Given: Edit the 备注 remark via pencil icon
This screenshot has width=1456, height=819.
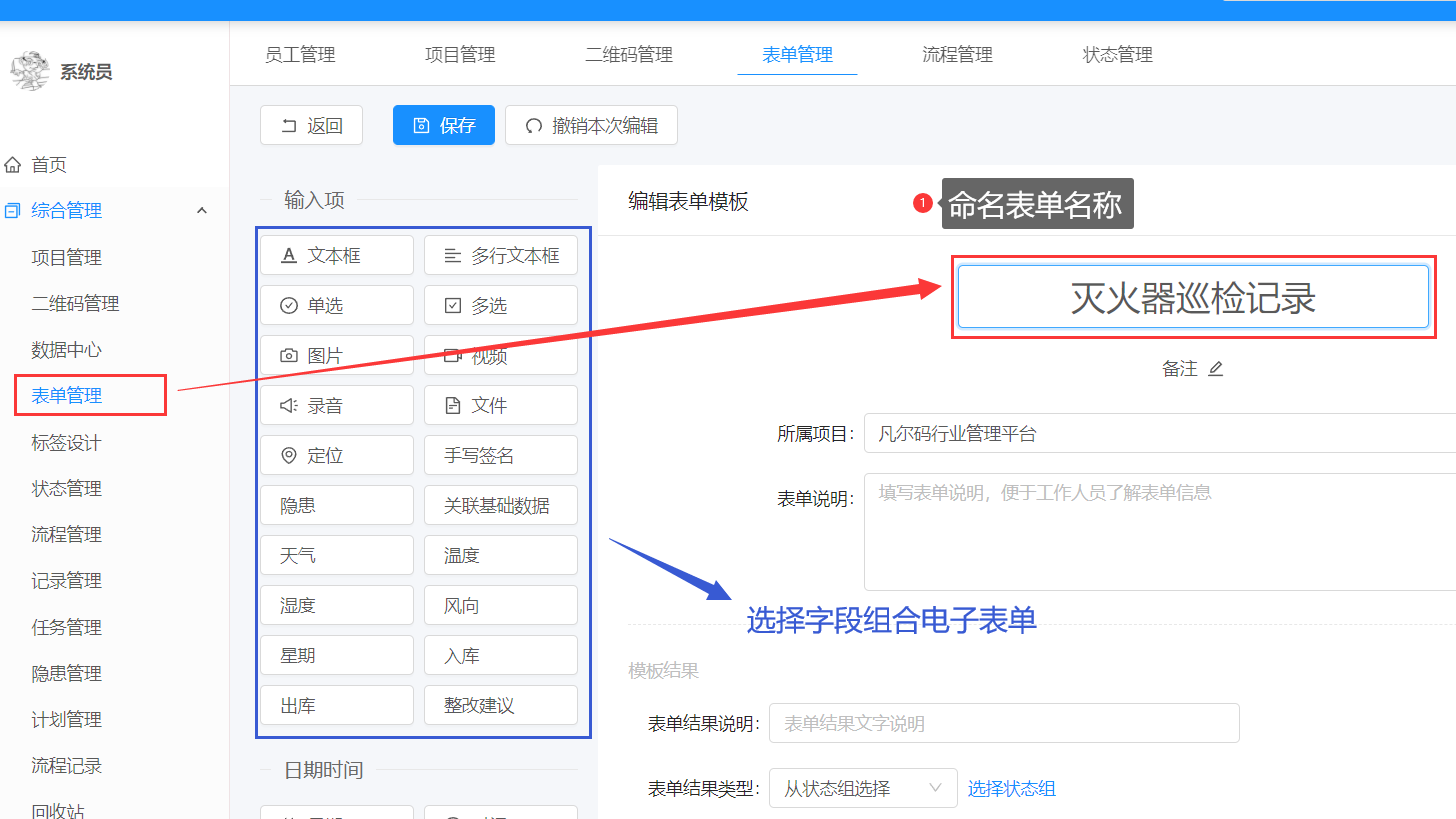Looking at the screenshot, I should tap(1216, 369).
